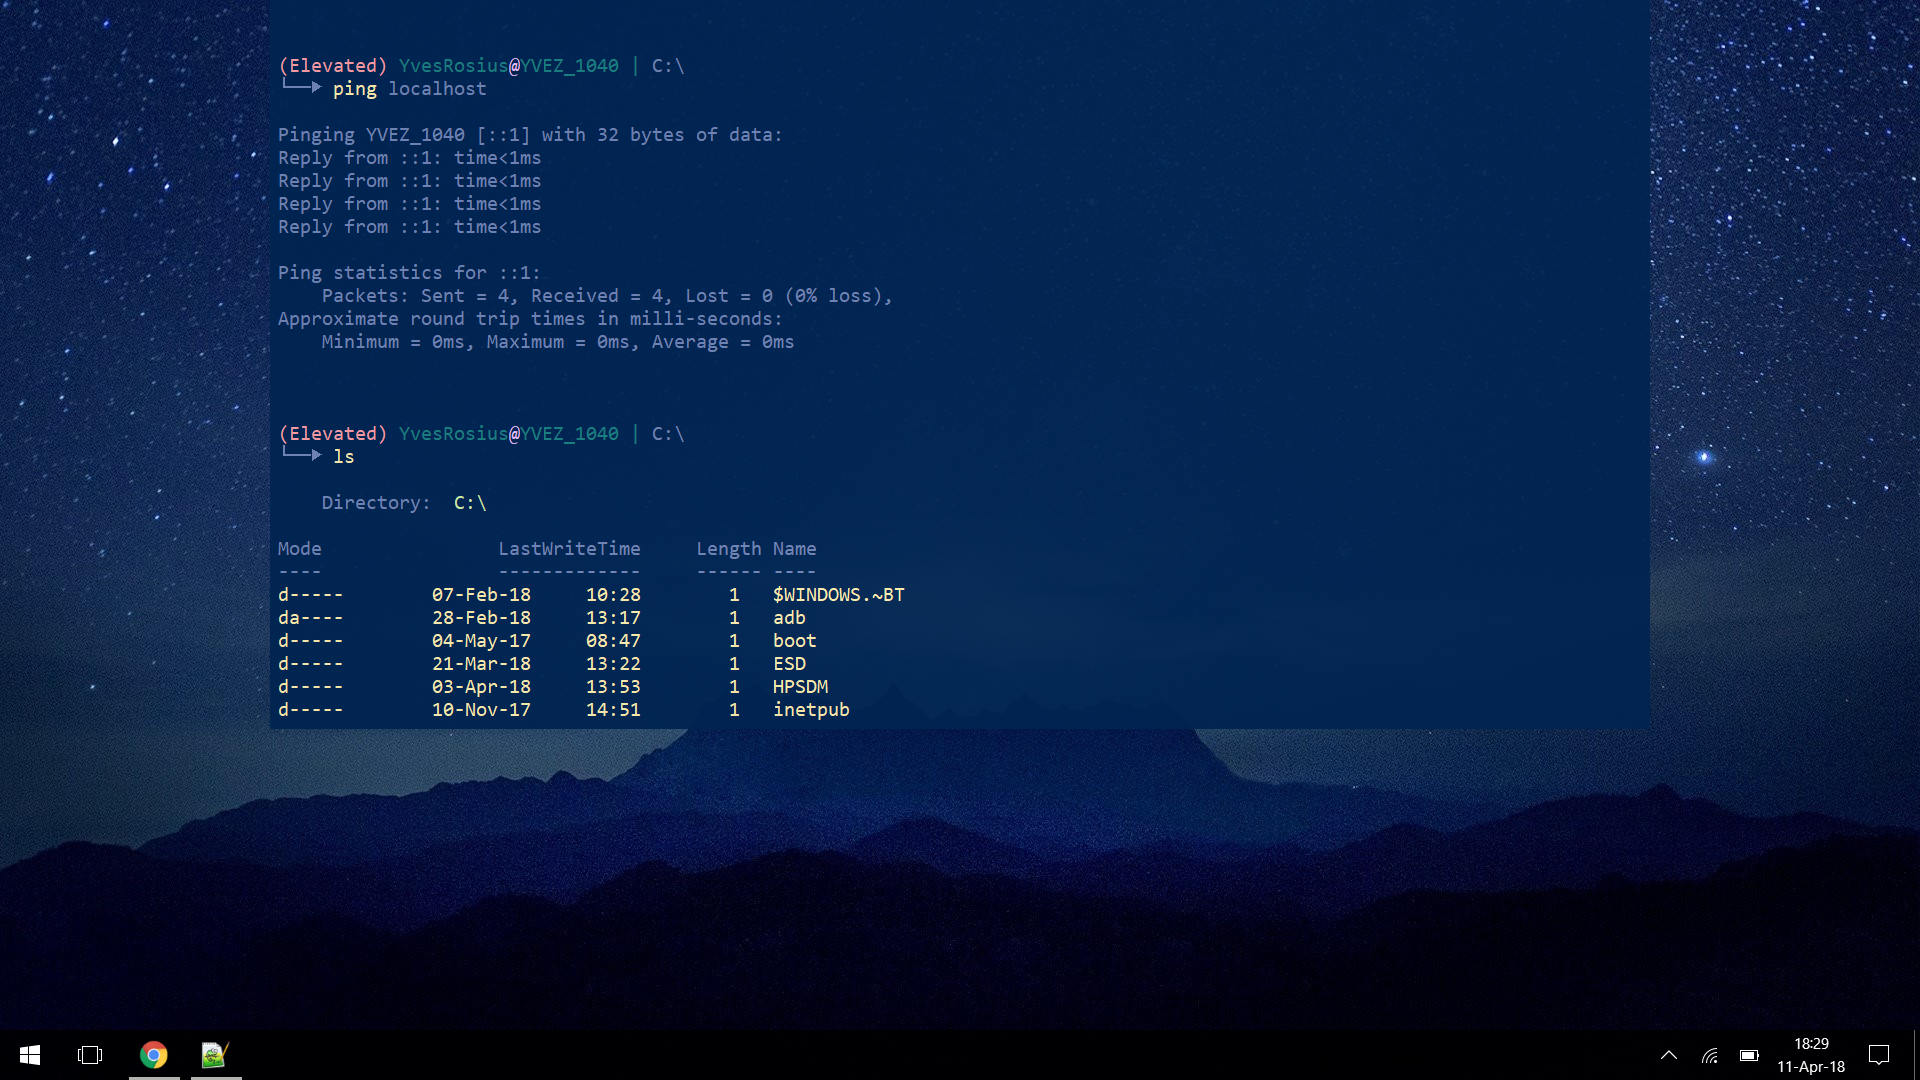Click the '04-May-17' date entry
1920x1080 pixels.
pos(481,641)
